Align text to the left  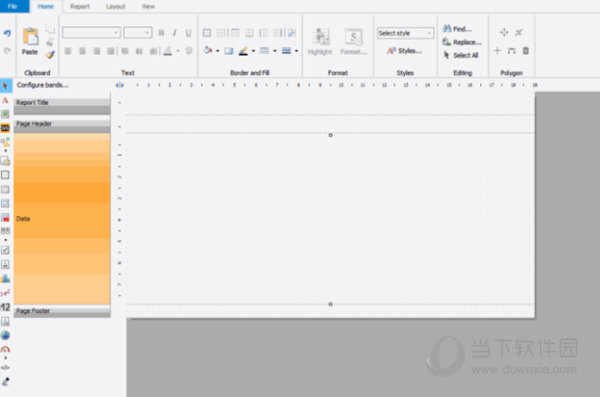point(68,51)
